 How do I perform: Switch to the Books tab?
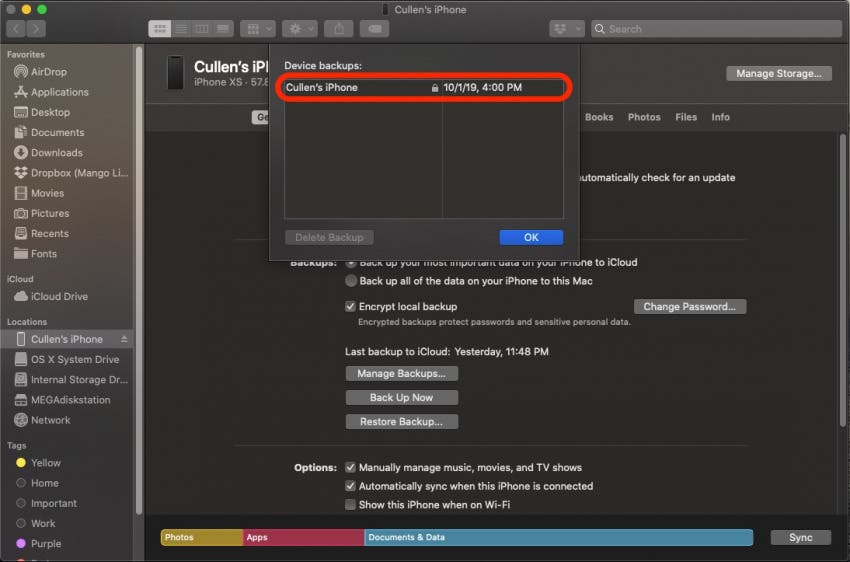coord(599,117)
